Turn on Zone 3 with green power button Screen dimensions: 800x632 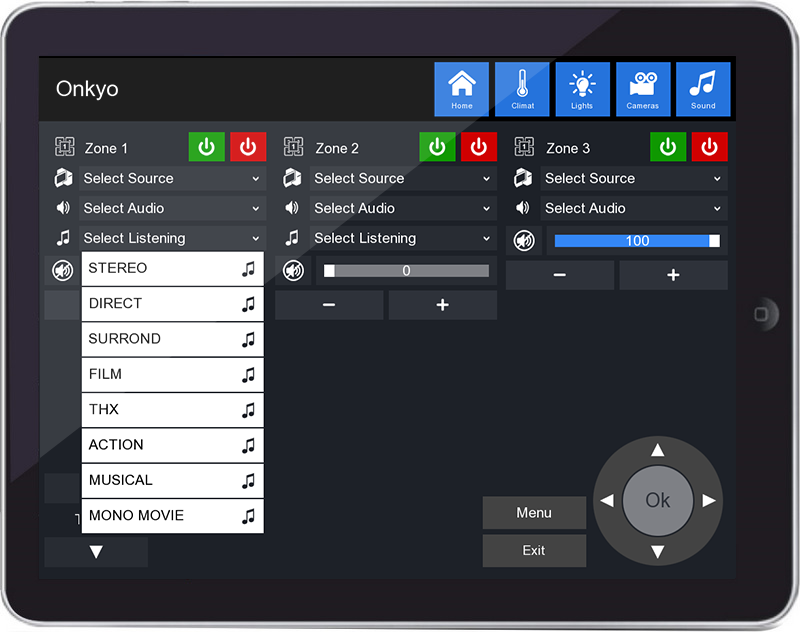pyautogui.click(x=668, y=147)
